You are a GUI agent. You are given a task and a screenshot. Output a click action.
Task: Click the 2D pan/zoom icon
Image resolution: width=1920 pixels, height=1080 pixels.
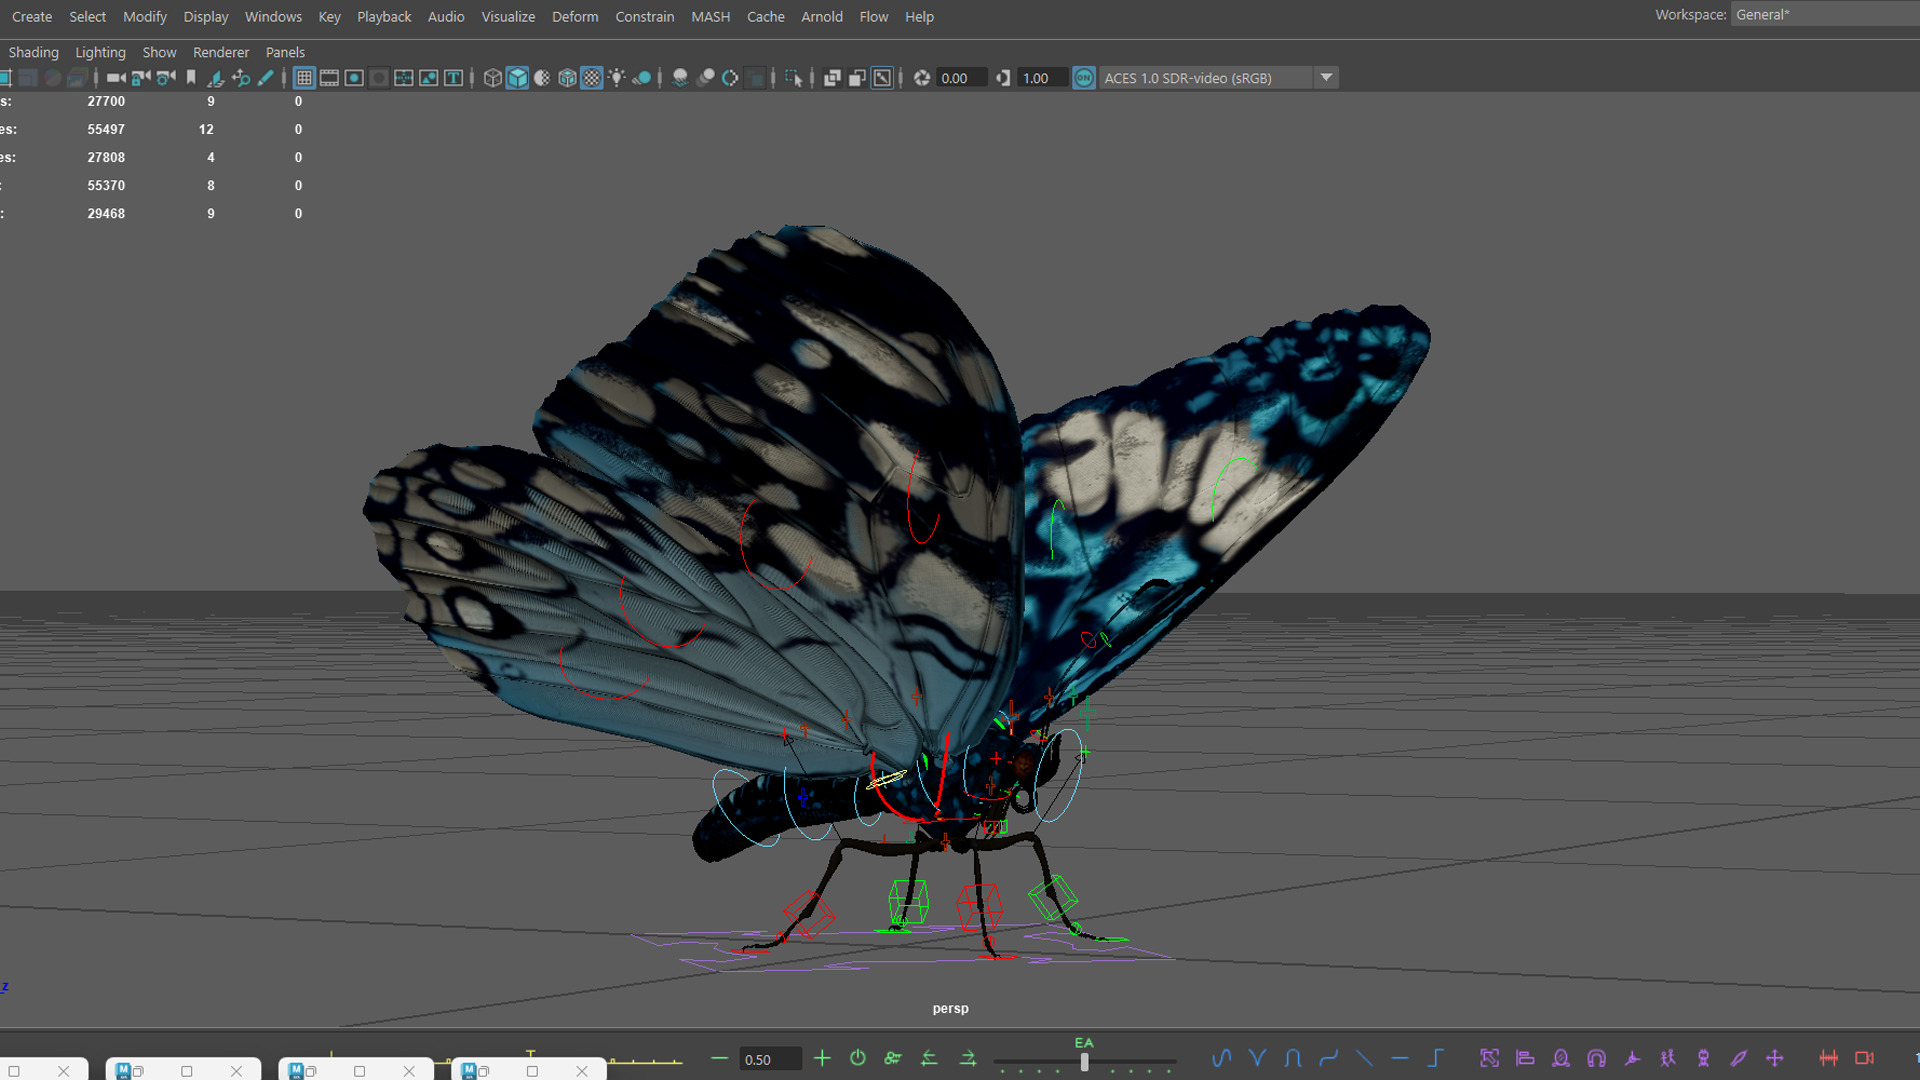pyautogui.click(x=241, y=78)
